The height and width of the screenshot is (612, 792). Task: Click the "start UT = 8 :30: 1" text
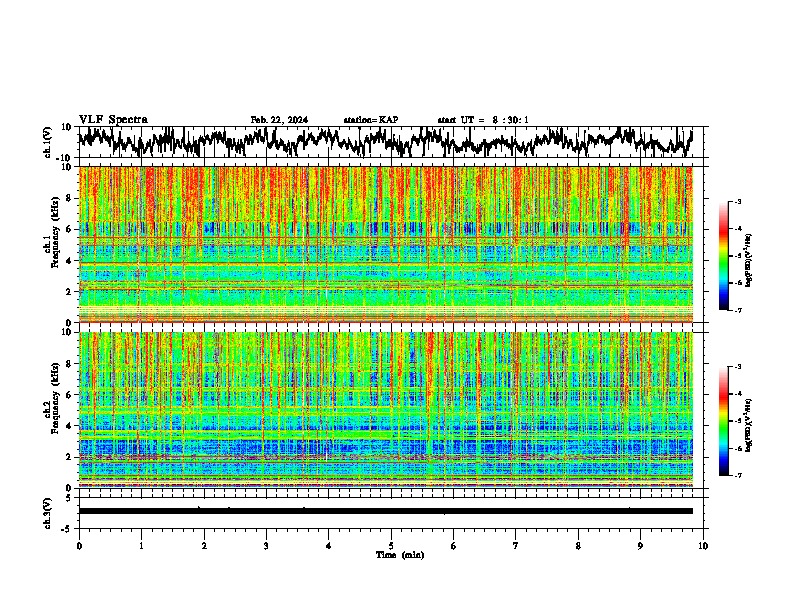click(483, 120)
